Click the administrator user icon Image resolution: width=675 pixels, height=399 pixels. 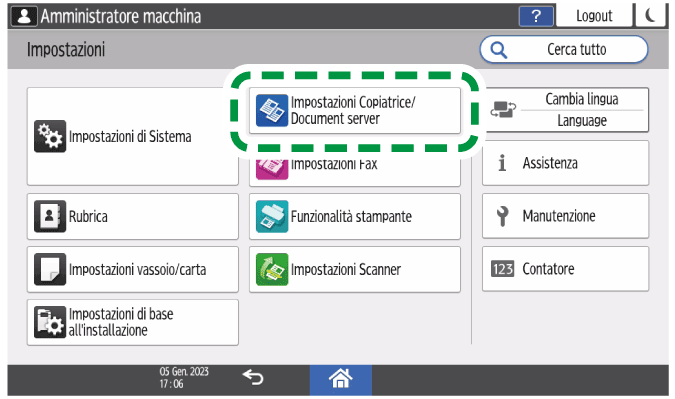coord(24,16)
